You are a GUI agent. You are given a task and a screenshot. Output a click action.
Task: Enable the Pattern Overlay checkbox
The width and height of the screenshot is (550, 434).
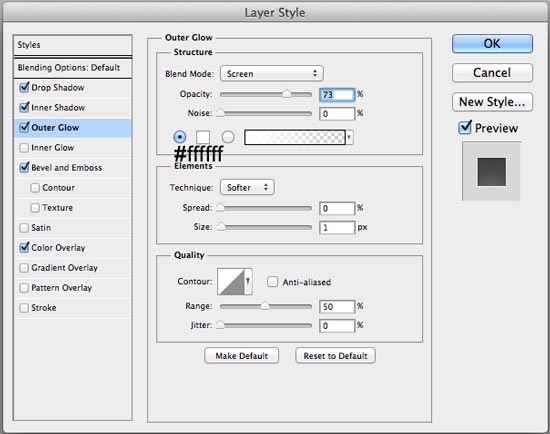click(x=24, y=288)
